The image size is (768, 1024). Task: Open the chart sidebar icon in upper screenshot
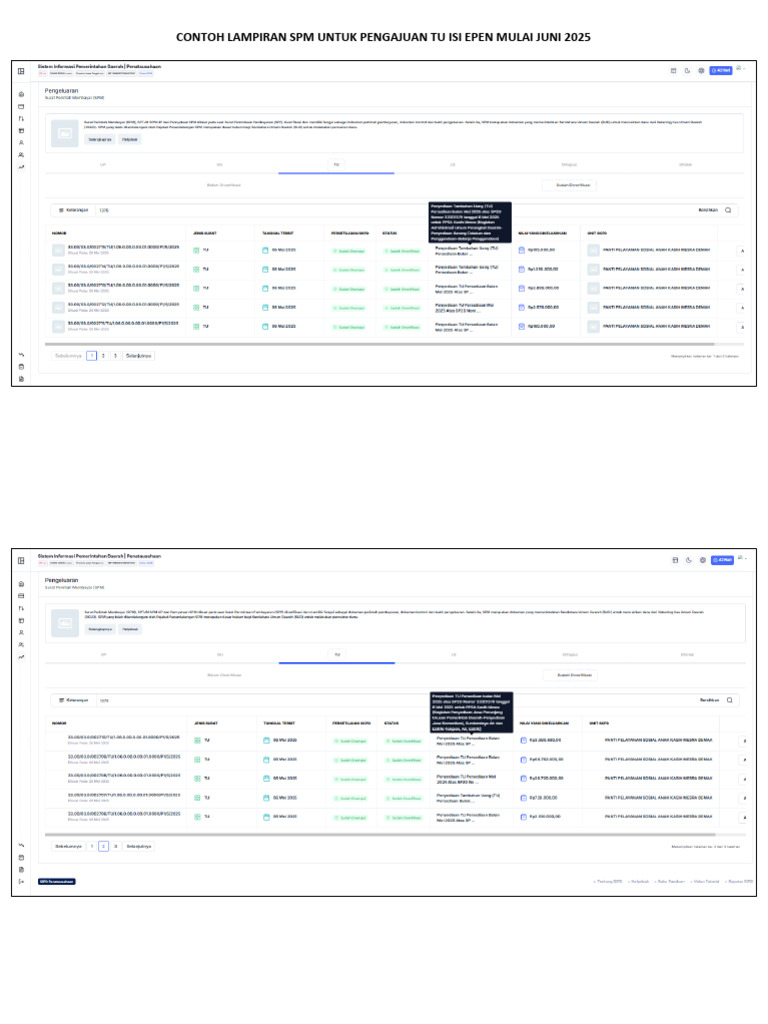21,167
